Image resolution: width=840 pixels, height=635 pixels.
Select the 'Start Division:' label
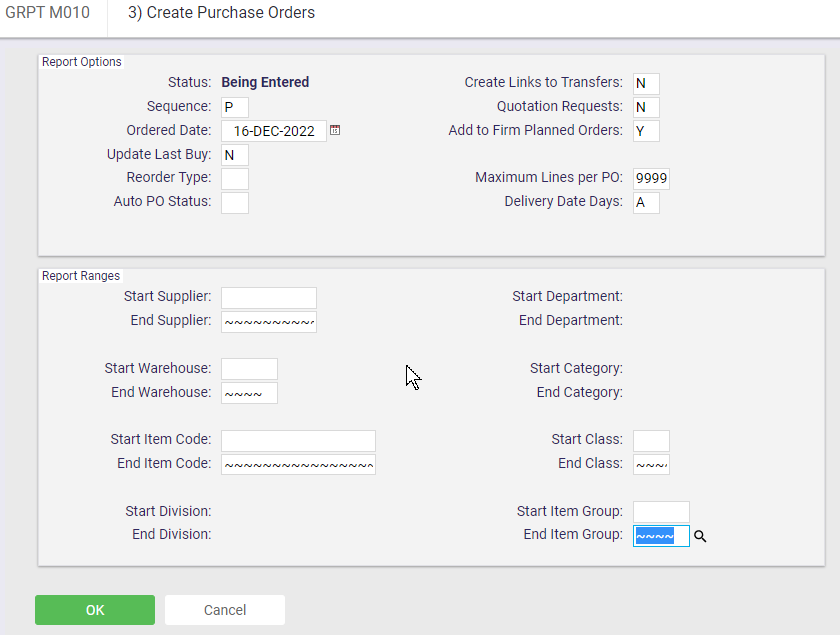(168, 511)
